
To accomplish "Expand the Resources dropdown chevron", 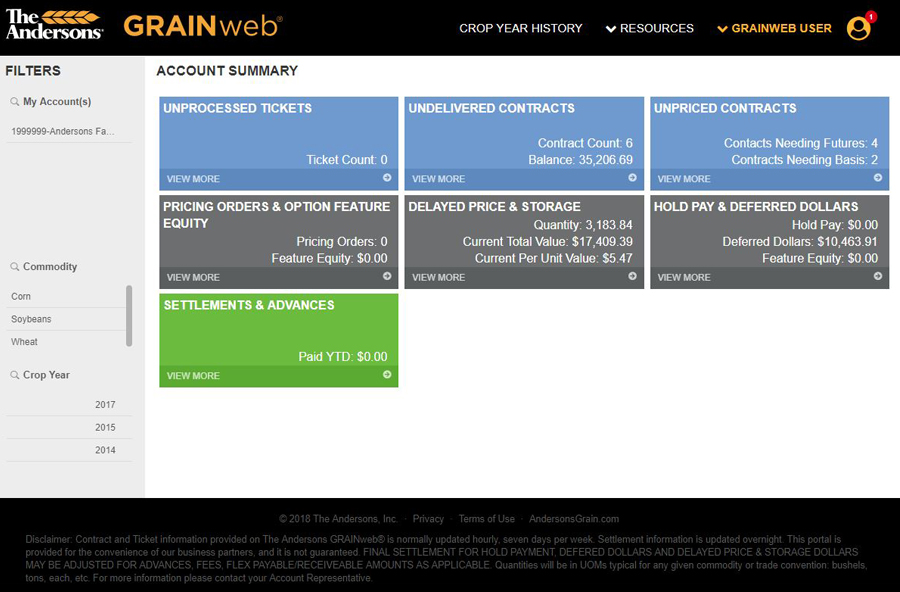I will 611,29.
